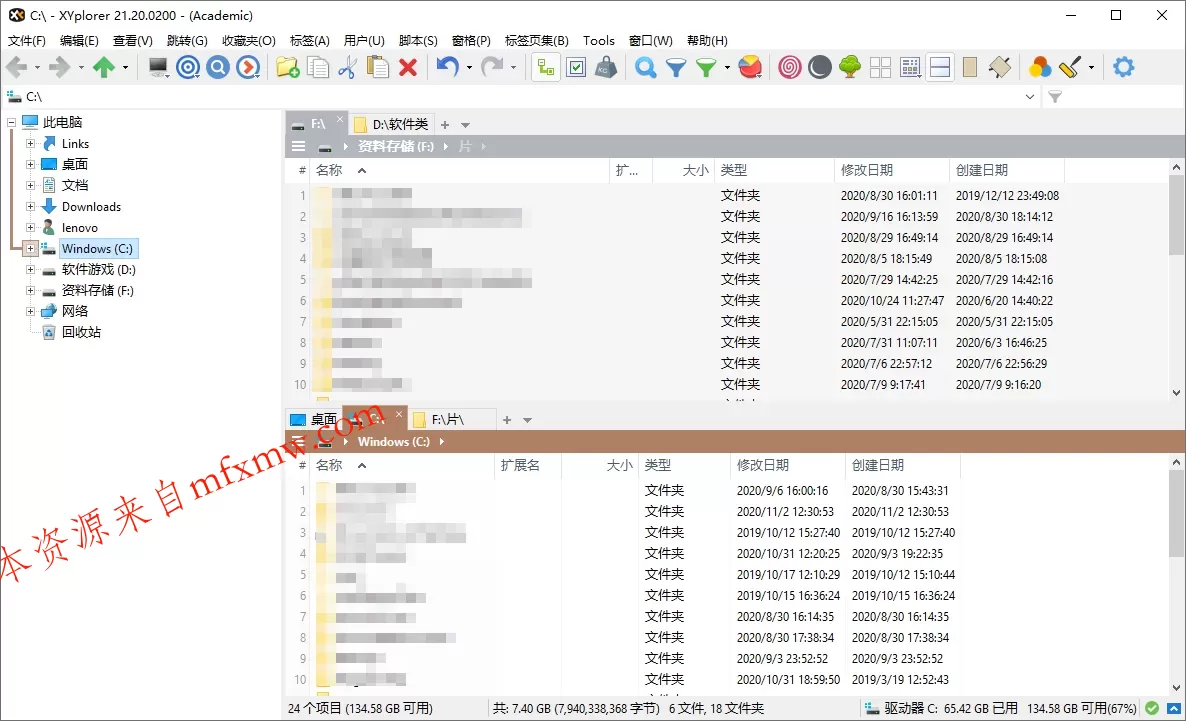Expand the 软件游戏 (D:) drive node
Viewport: 1186px width, 721px height.
[x=30, y=269]
